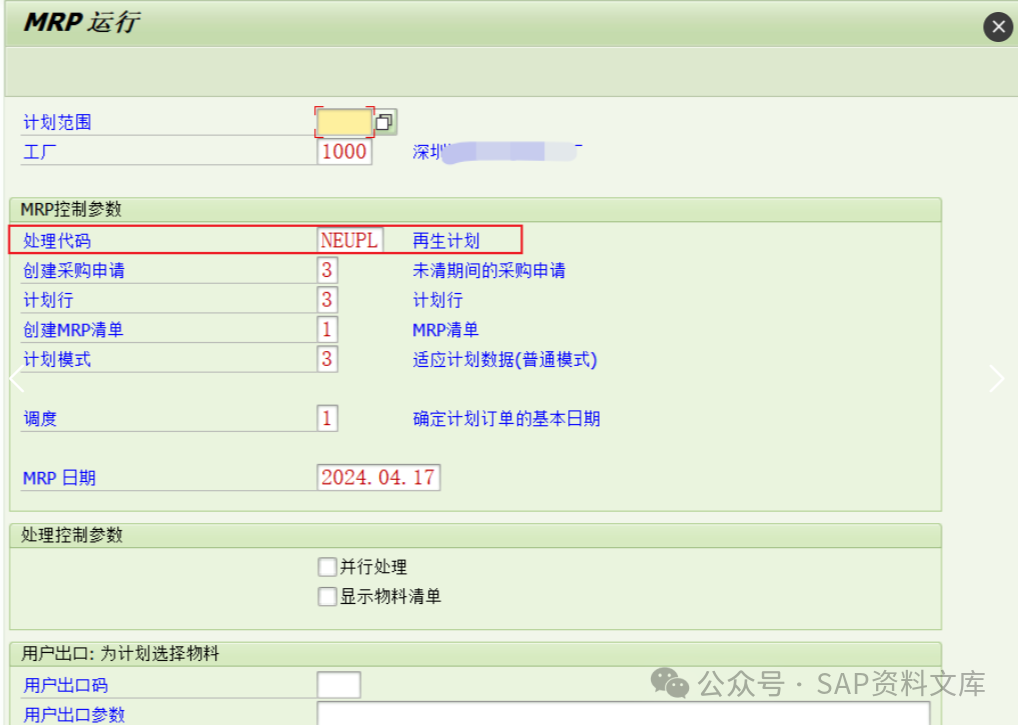Click the 创建采购申请 value field
Image resolution: width=1018 pixels, height=725 pixels.
327,270
